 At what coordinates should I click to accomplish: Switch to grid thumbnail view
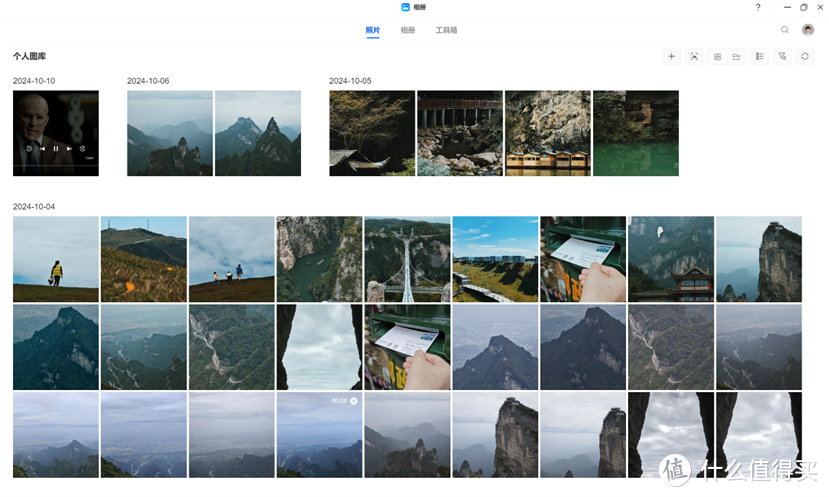coord(717,57)
